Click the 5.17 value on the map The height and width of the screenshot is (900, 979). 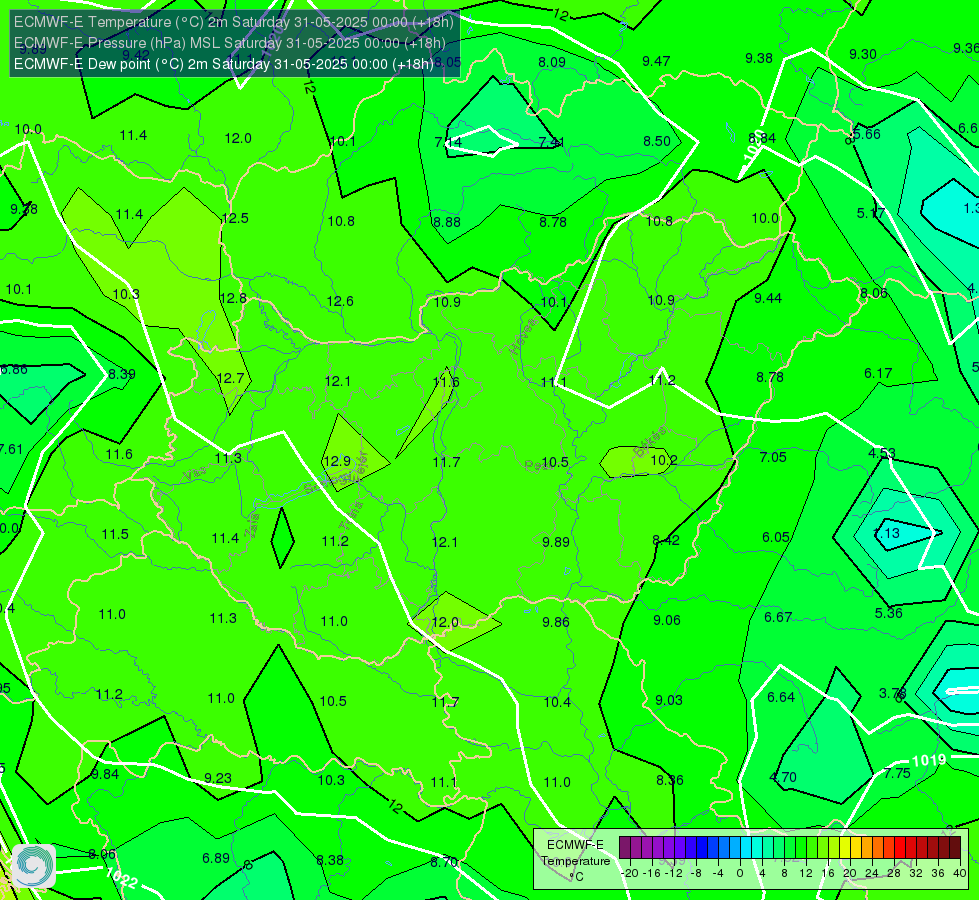coord(870,213)
